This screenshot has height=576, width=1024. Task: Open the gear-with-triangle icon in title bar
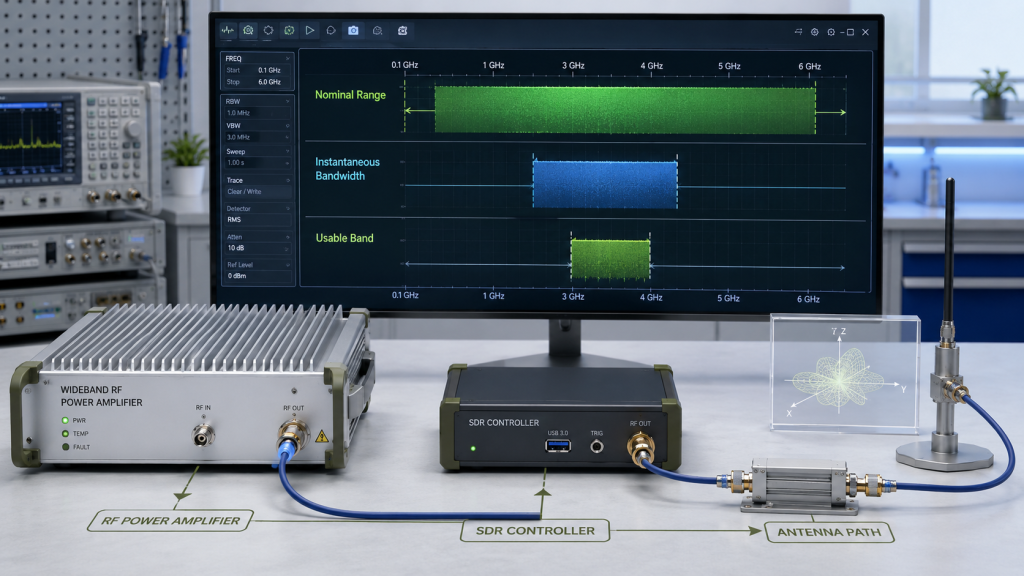pyautogui.click(x=814, y=32)
